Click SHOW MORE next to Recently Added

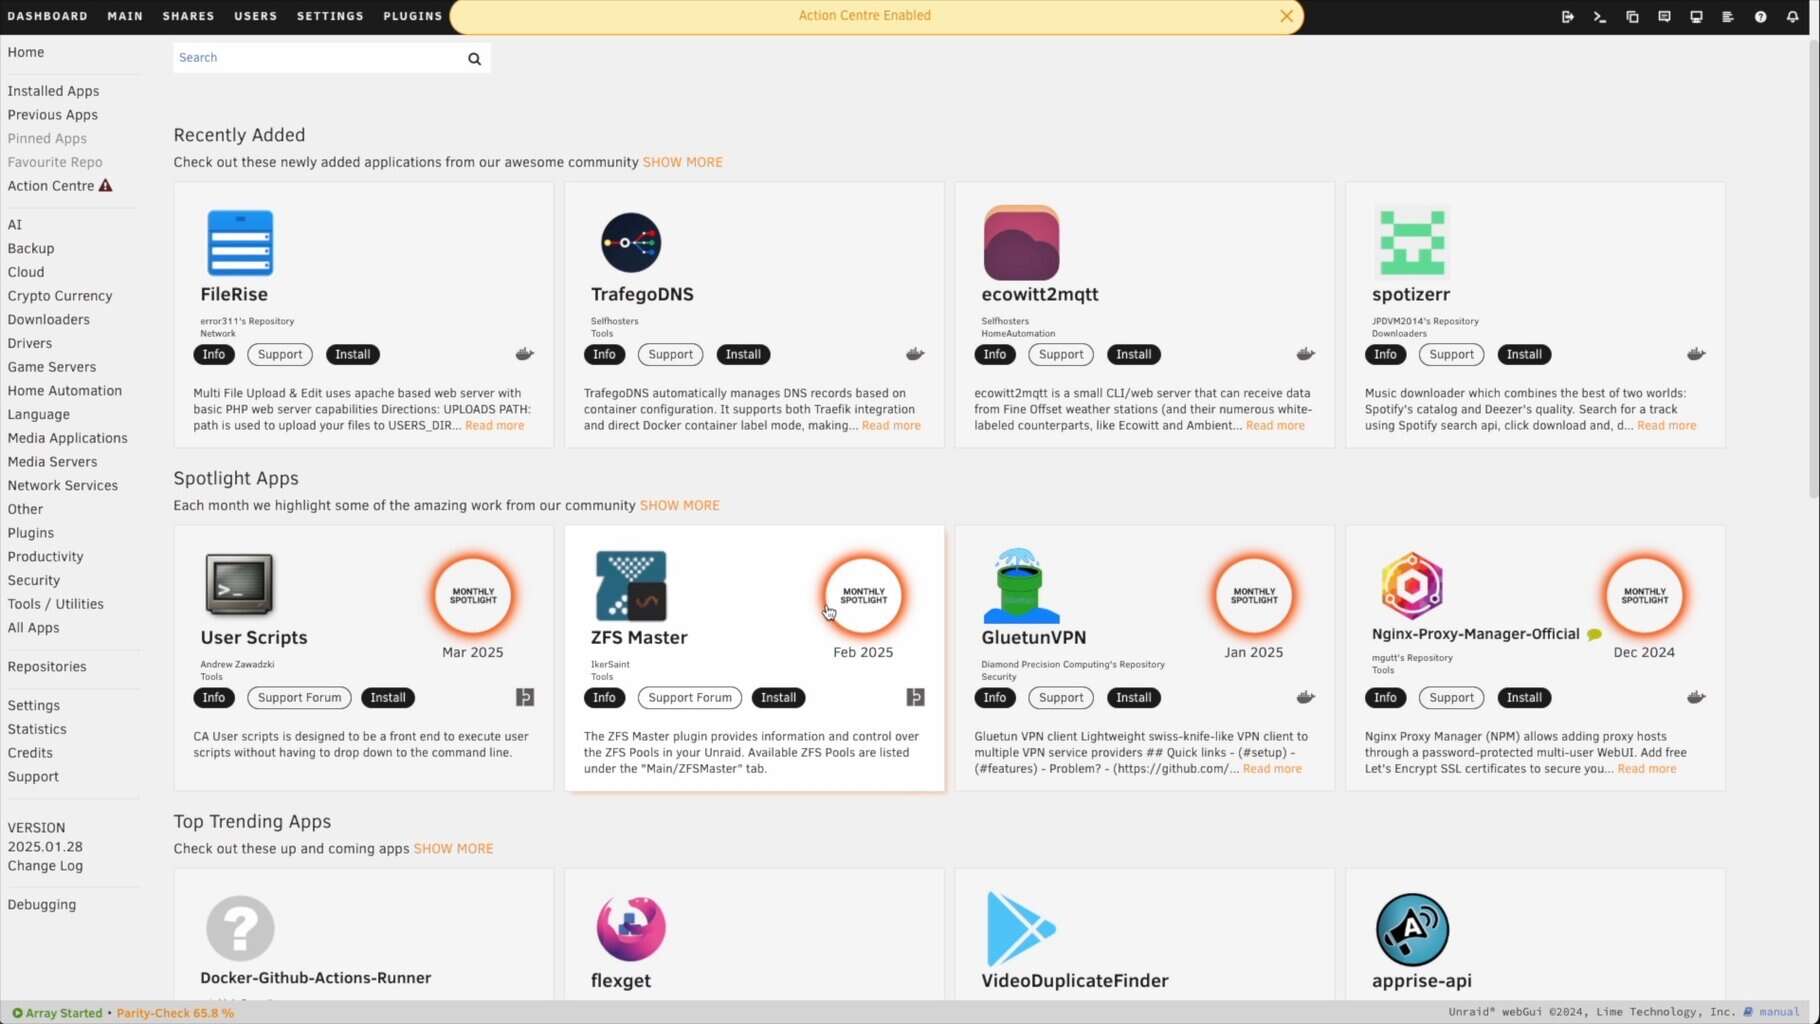pos(682,162)
